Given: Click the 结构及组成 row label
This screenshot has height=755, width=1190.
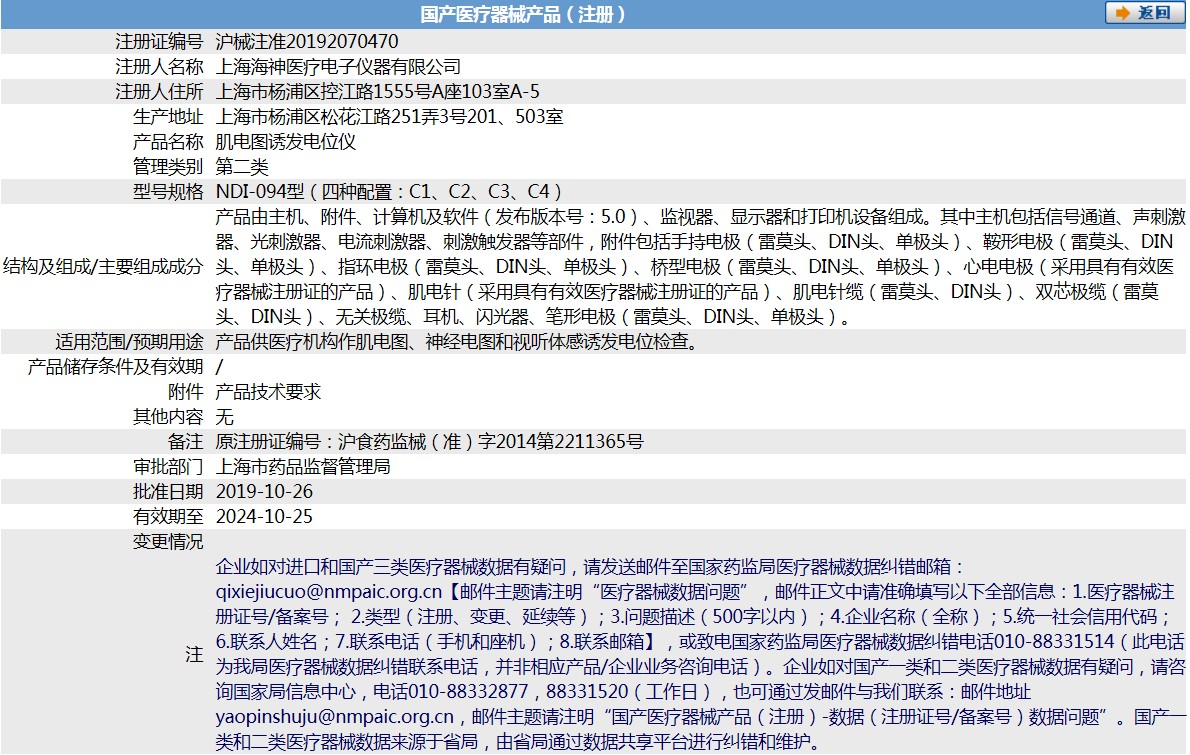Looking at the screenshot, I should [x=103, y=266].
